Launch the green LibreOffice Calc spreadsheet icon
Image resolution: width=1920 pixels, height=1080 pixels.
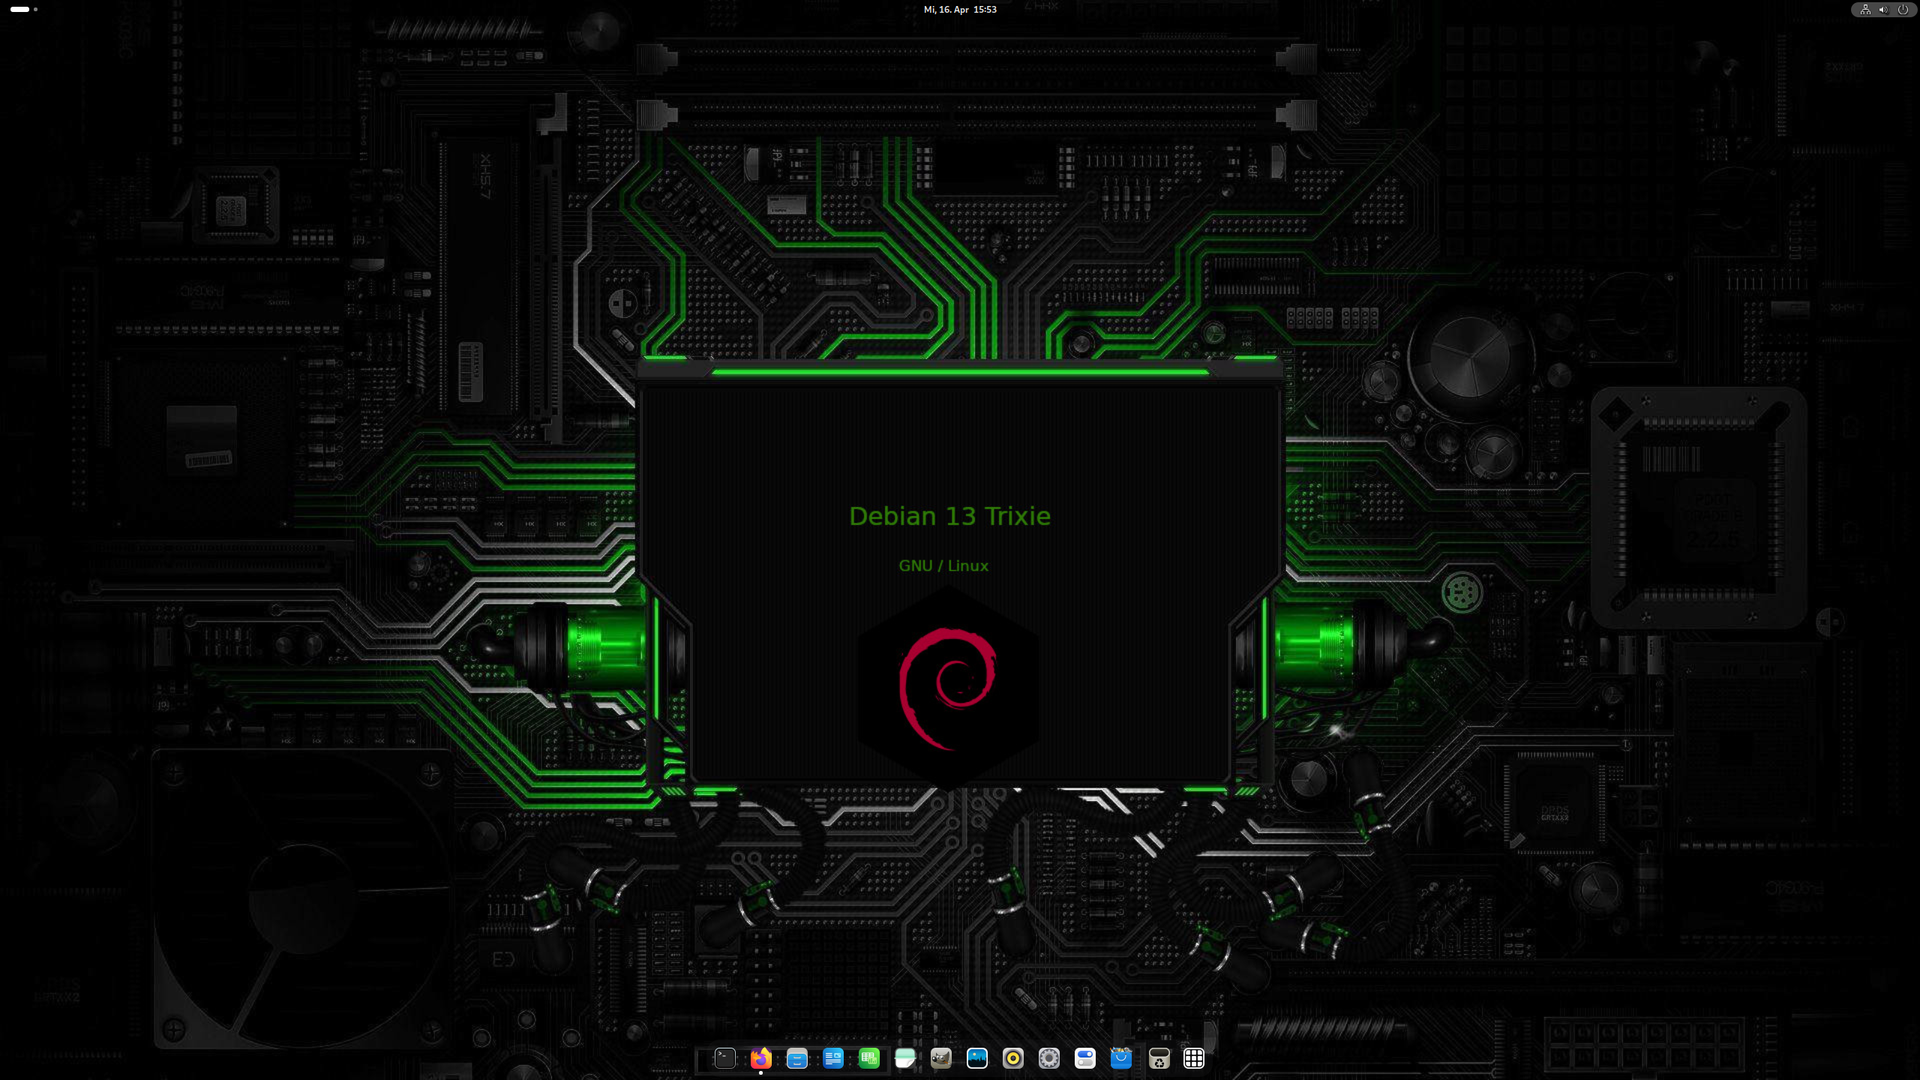click(x=869, y=1058)
